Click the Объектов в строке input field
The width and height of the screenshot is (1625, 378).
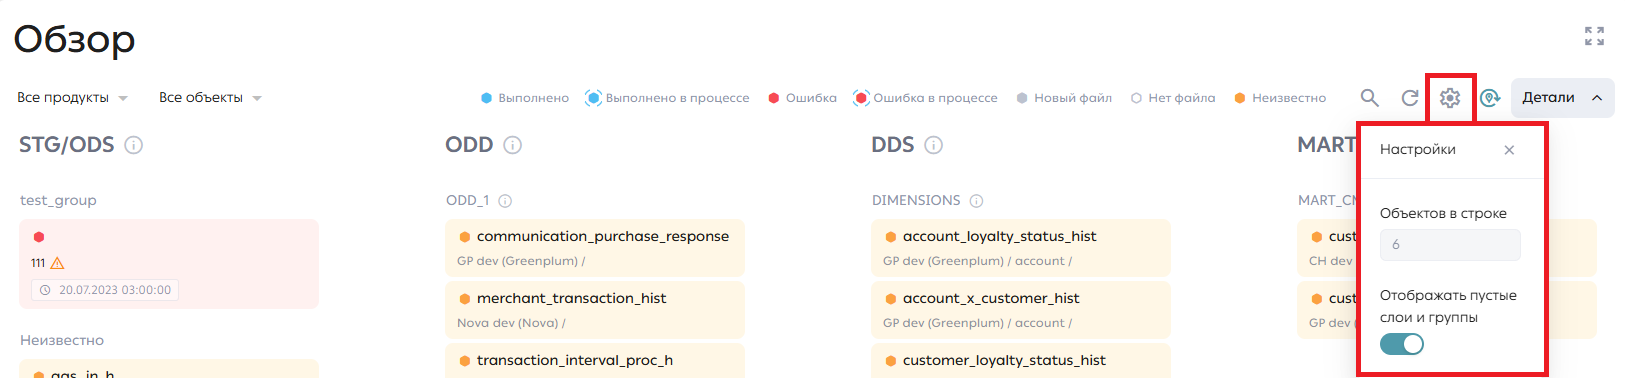pos(1450,245)
